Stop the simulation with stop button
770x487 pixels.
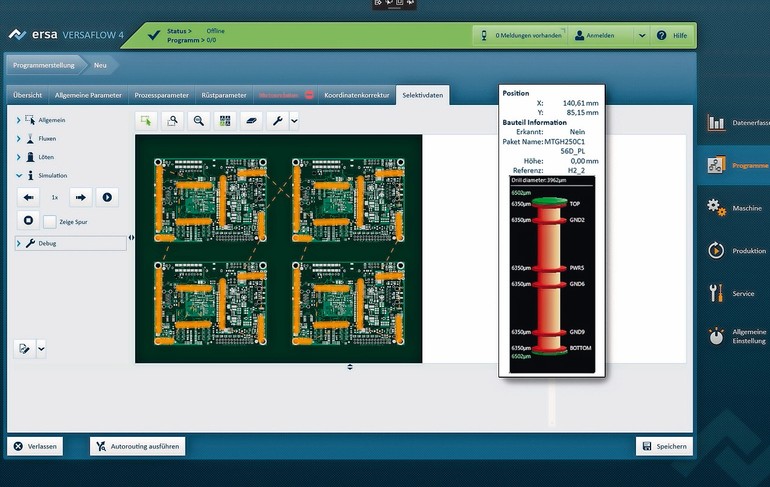click(29, 221)
